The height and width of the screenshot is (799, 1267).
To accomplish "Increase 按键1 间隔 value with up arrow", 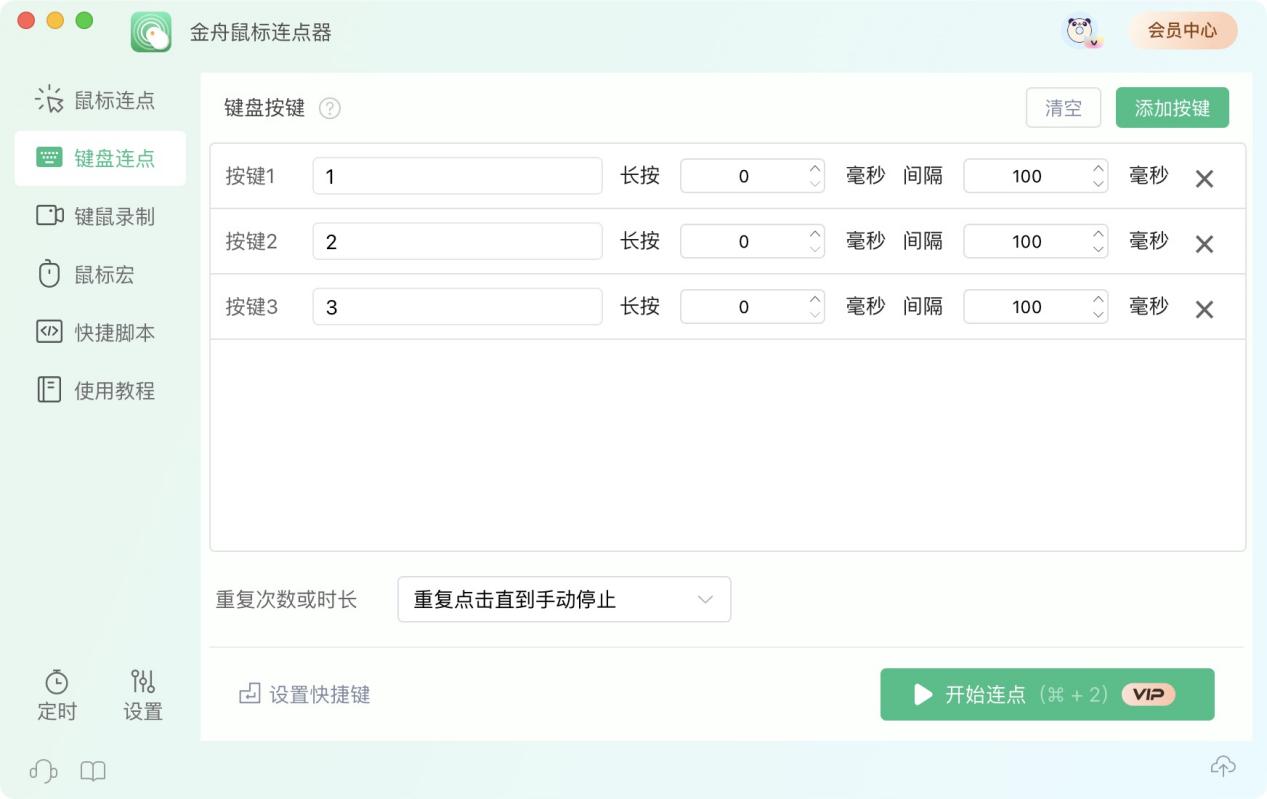I will point(1098,168).
